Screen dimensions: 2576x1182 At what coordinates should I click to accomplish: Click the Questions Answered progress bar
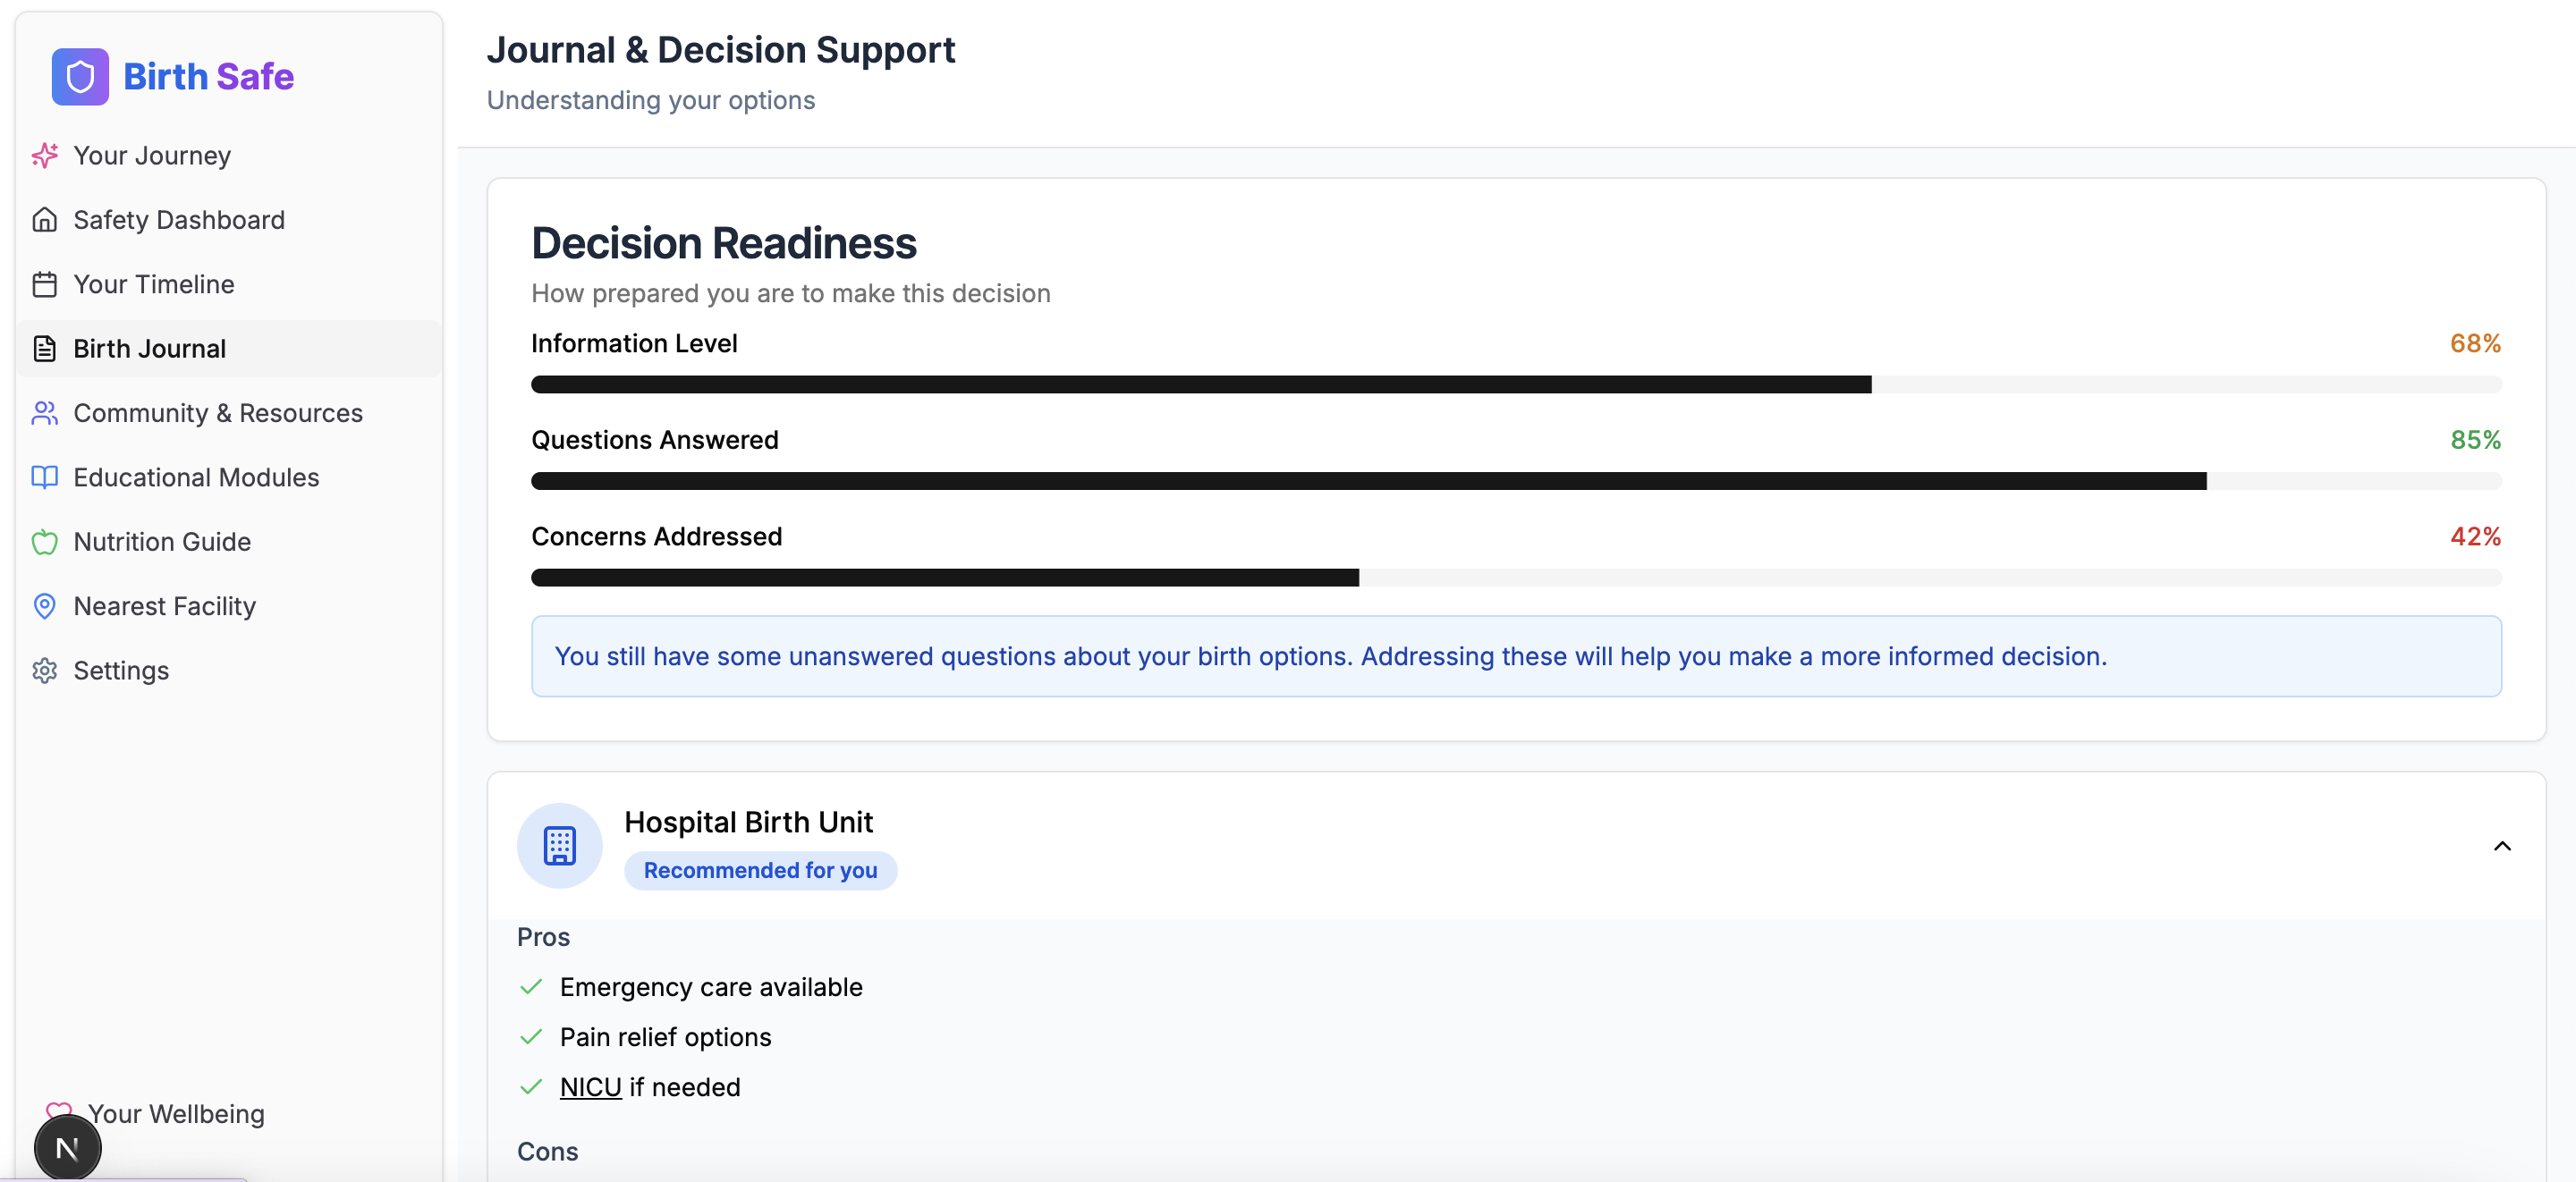1515,481
